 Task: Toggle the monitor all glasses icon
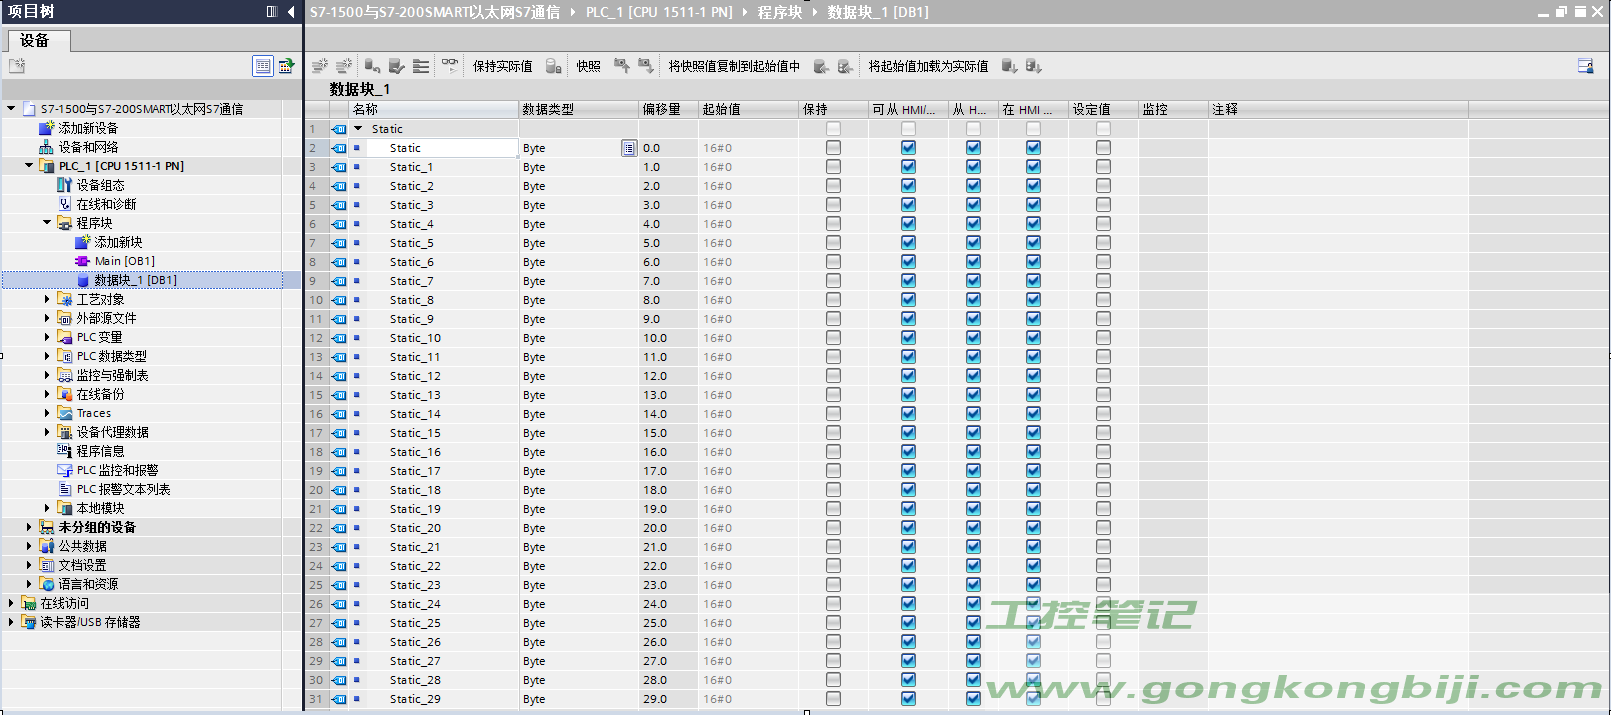click(x=450, y=66)
